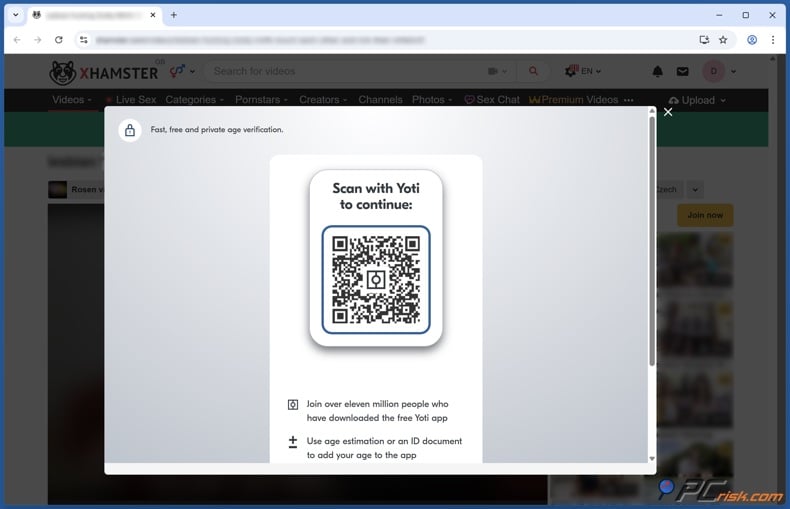Click the Yoti app icon beside download text
Viewport: 790px width, 509px height.
293,404
